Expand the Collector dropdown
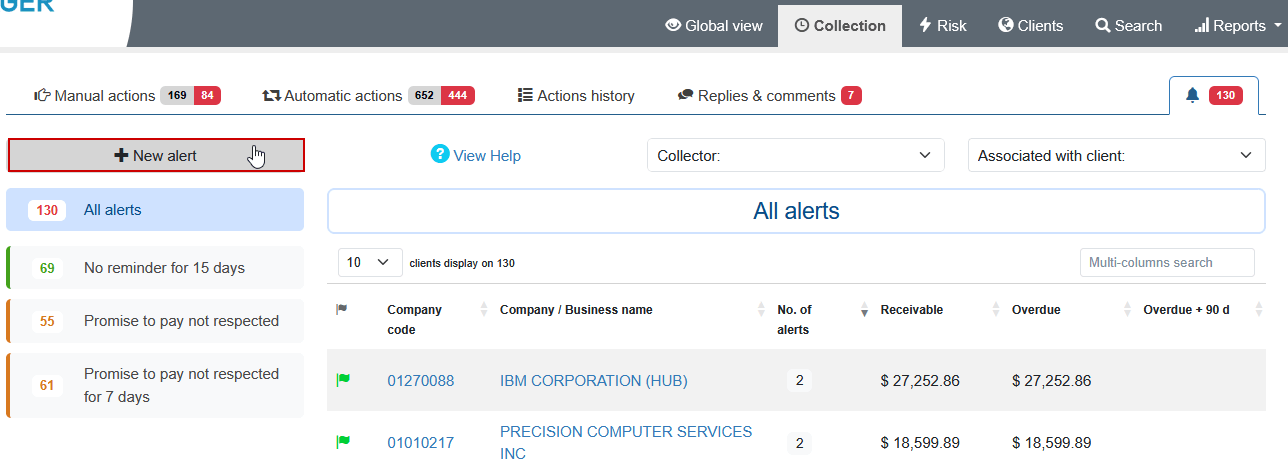1288x474 pixels. [795, 155]
